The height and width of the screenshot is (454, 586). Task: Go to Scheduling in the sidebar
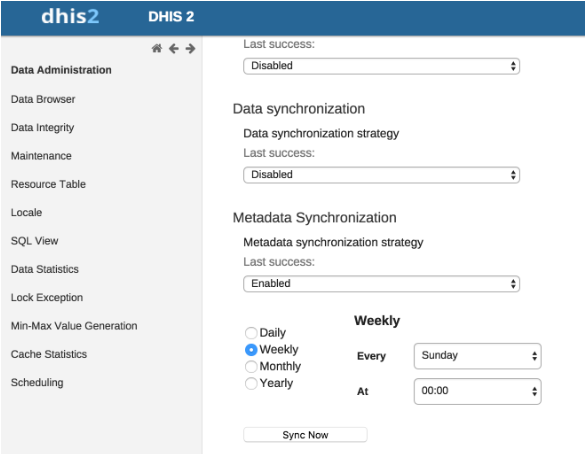pyautogui.click(x=37, y=382)
